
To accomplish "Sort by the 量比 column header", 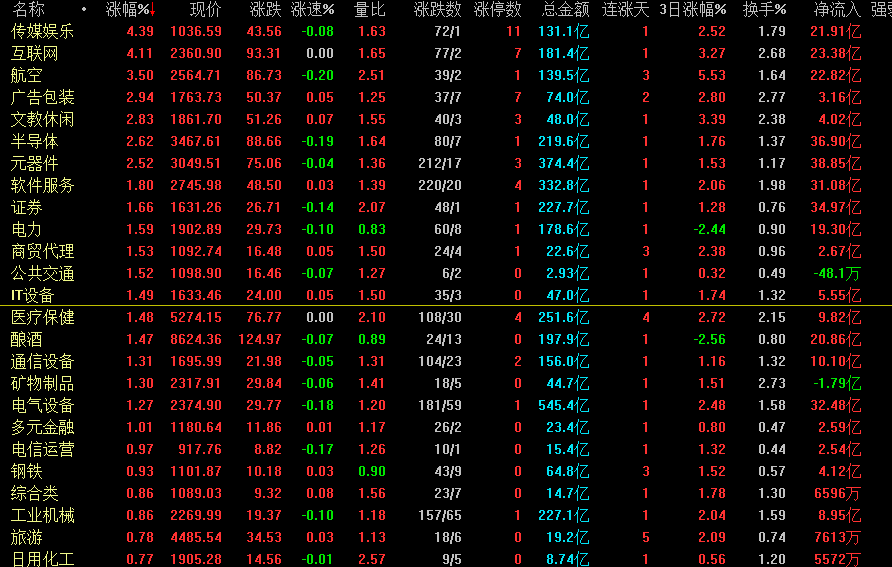I will click(x=370, y=9).
